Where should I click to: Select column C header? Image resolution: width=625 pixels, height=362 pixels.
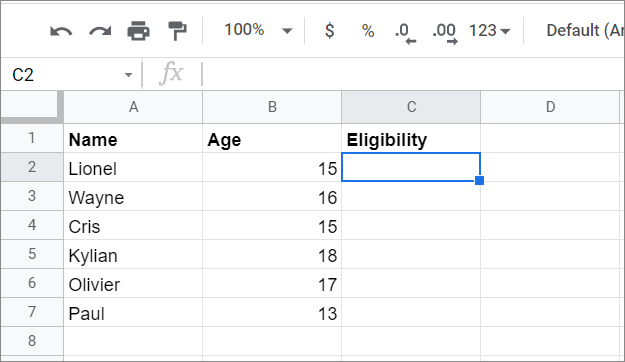point(411,107)
